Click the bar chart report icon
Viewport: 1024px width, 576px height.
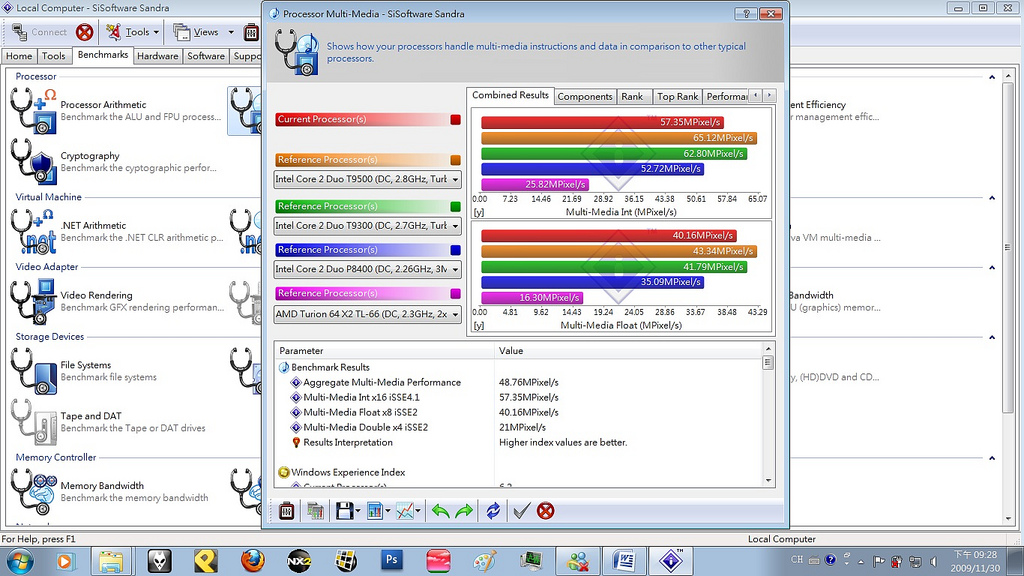click(x=374, y=511)
